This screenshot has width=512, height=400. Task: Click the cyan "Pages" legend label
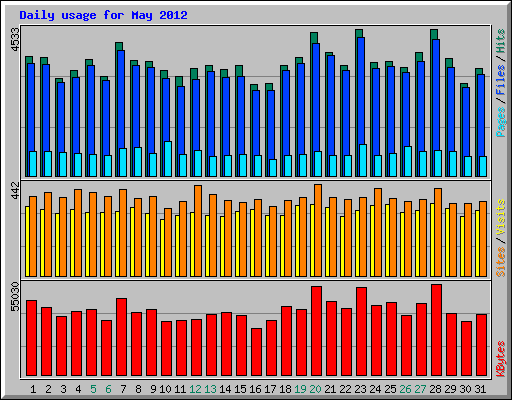click(x=501, y=122)
